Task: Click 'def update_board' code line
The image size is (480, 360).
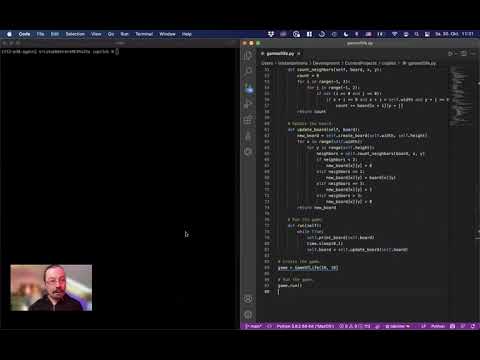Action: pos(324,130)
